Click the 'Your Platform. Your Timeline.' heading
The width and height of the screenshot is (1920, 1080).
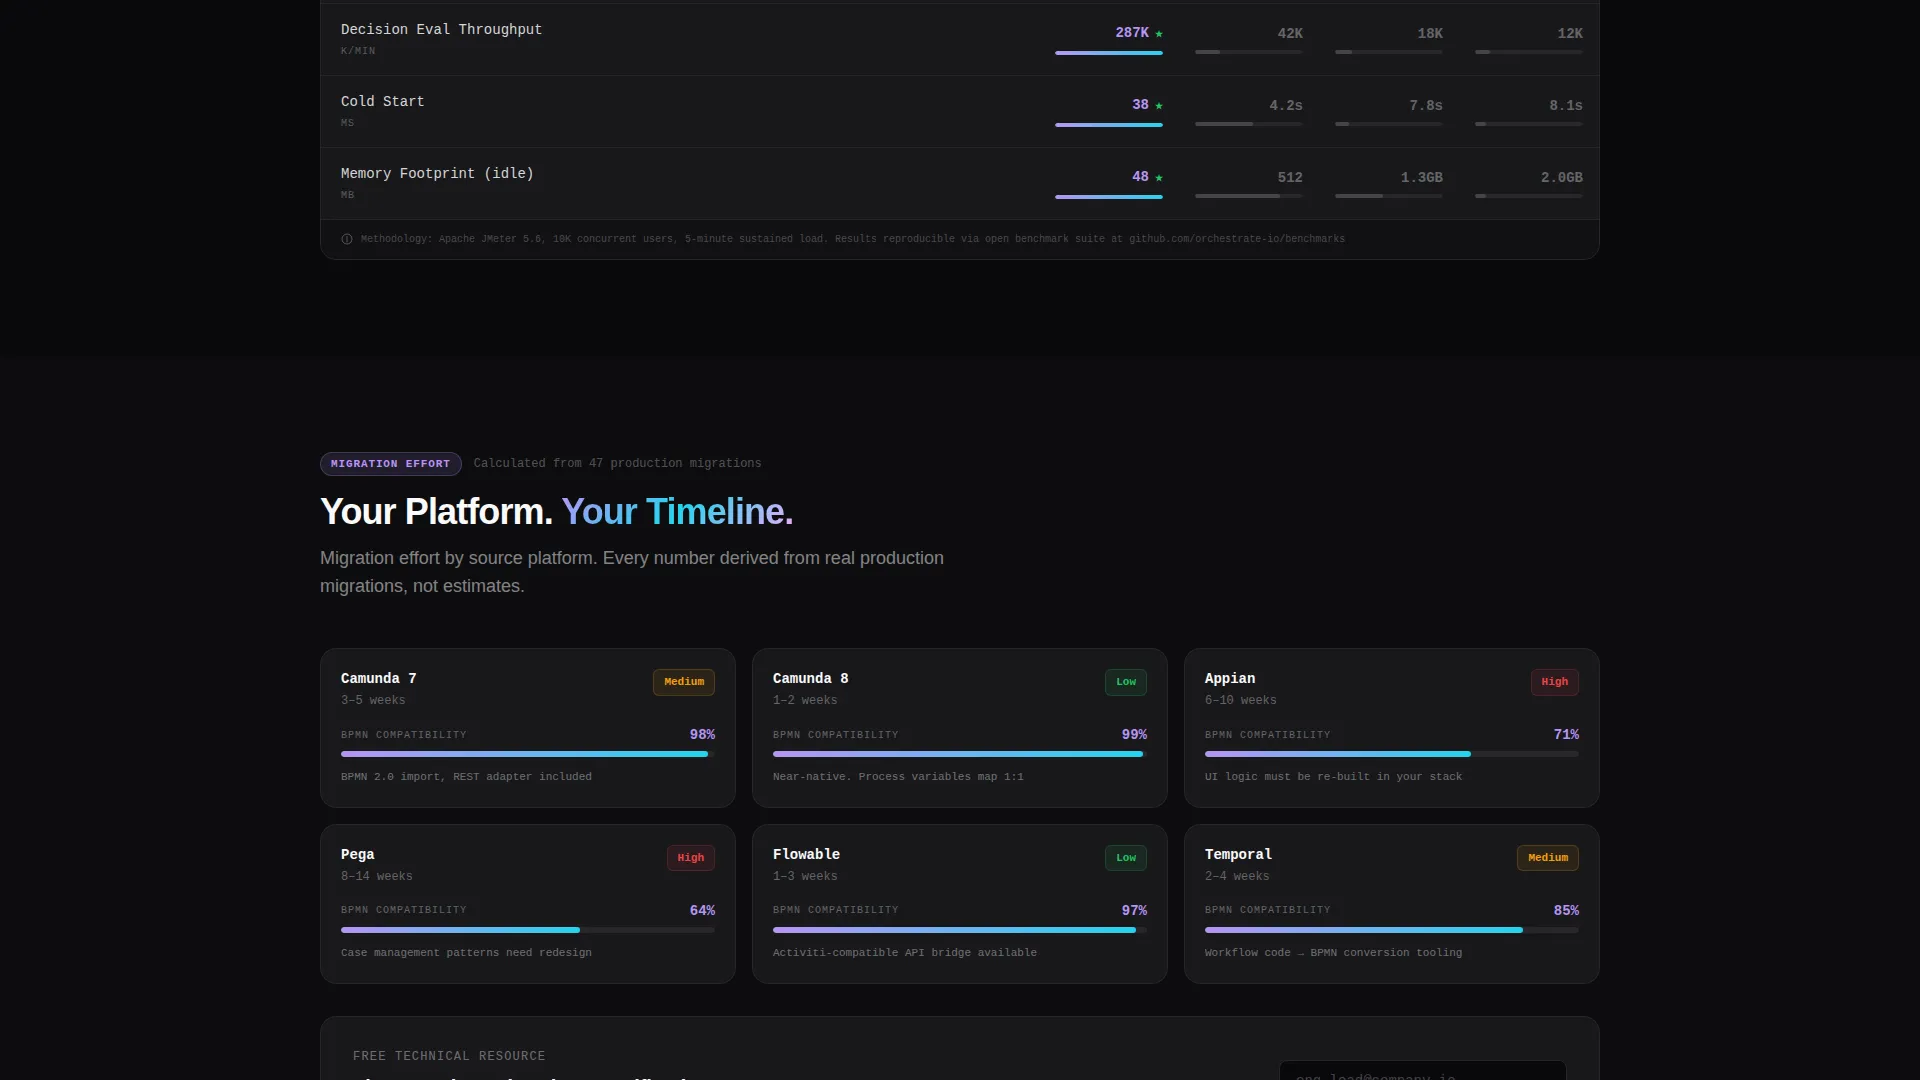pos(556,512)
